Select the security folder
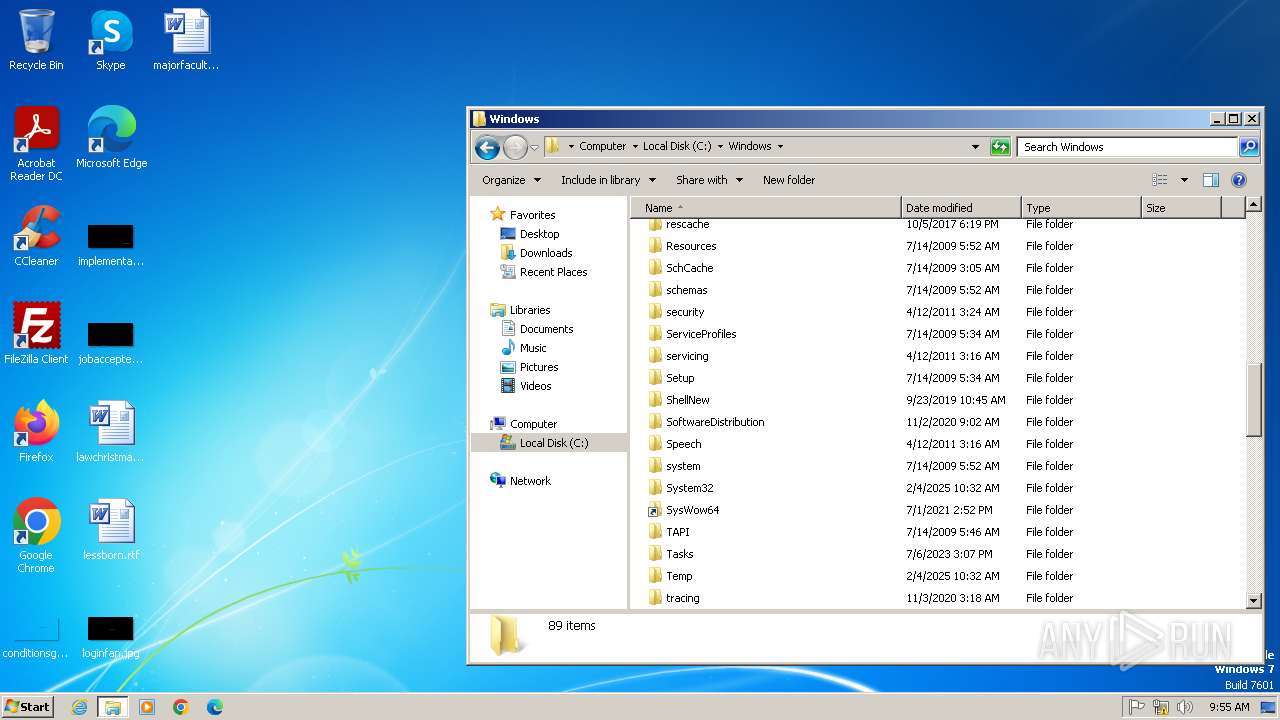This screenshot has width=1280, height=720. [x=685, y=312]
